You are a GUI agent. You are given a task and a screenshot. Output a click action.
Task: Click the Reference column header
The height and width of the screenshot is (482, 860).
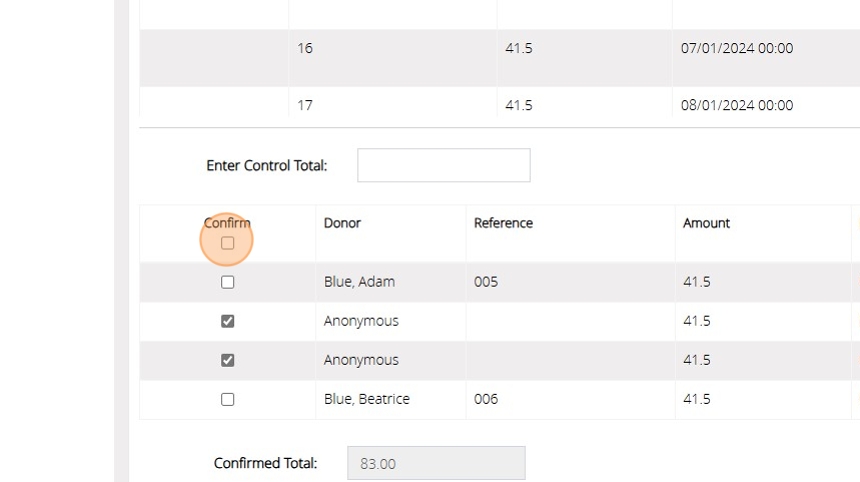point(503,223)
